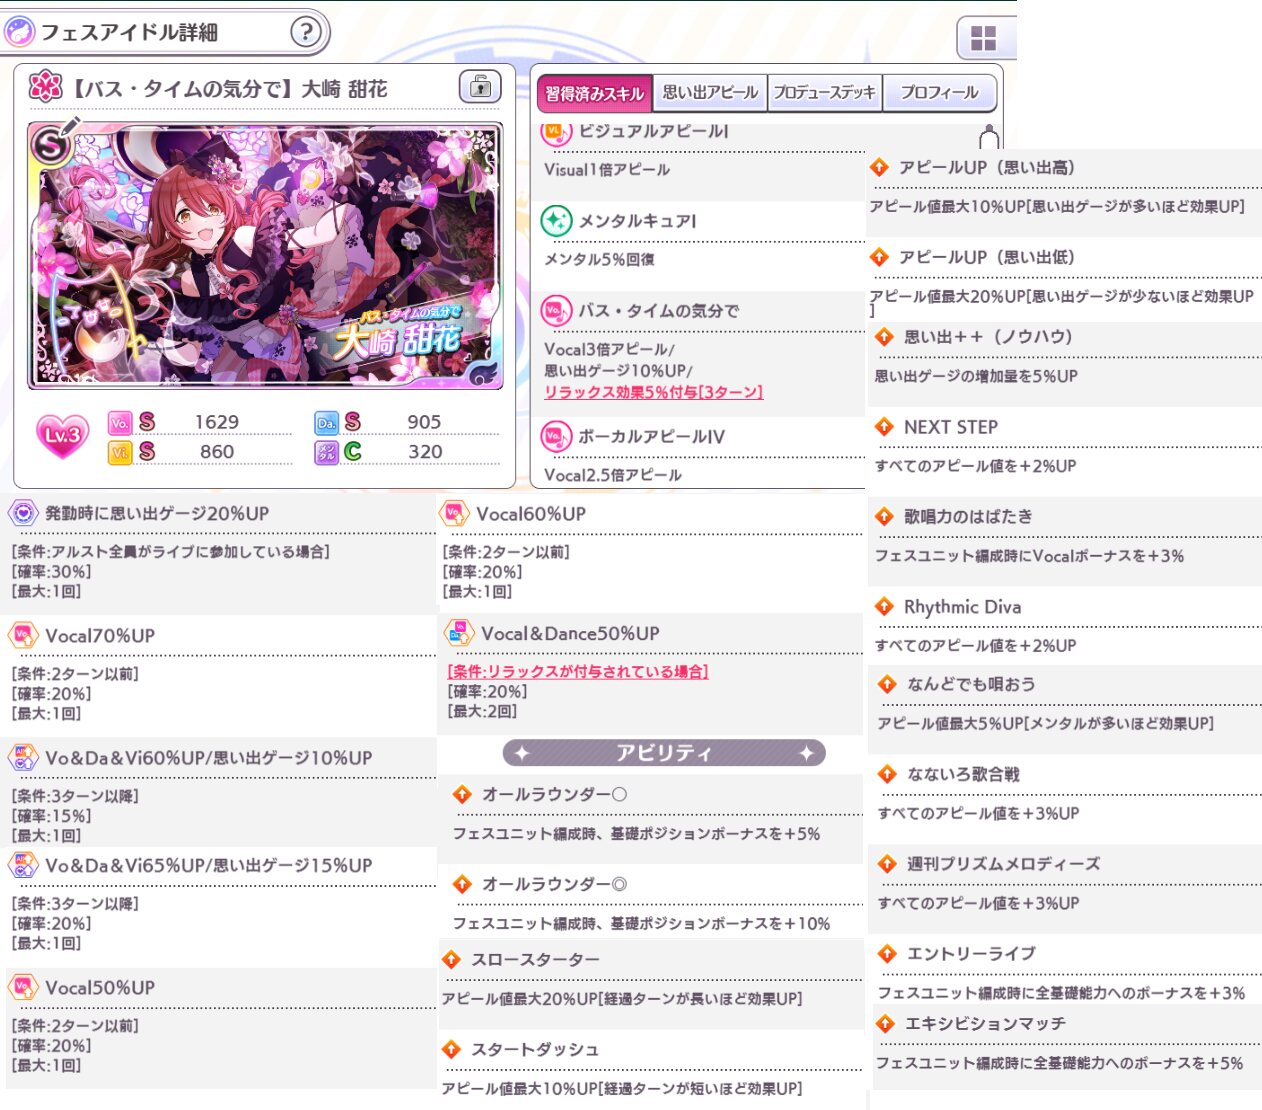Click the アビリティ section header
Screen dimensions: 1262x1110
coord(664,753)
